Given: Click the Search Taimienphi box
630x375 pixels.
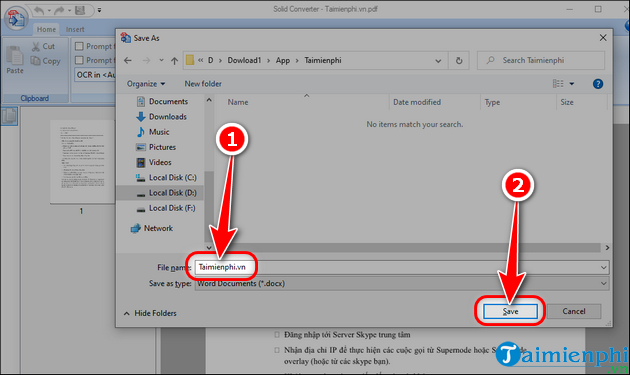Looking at the screenshot, I should point(541,60).
